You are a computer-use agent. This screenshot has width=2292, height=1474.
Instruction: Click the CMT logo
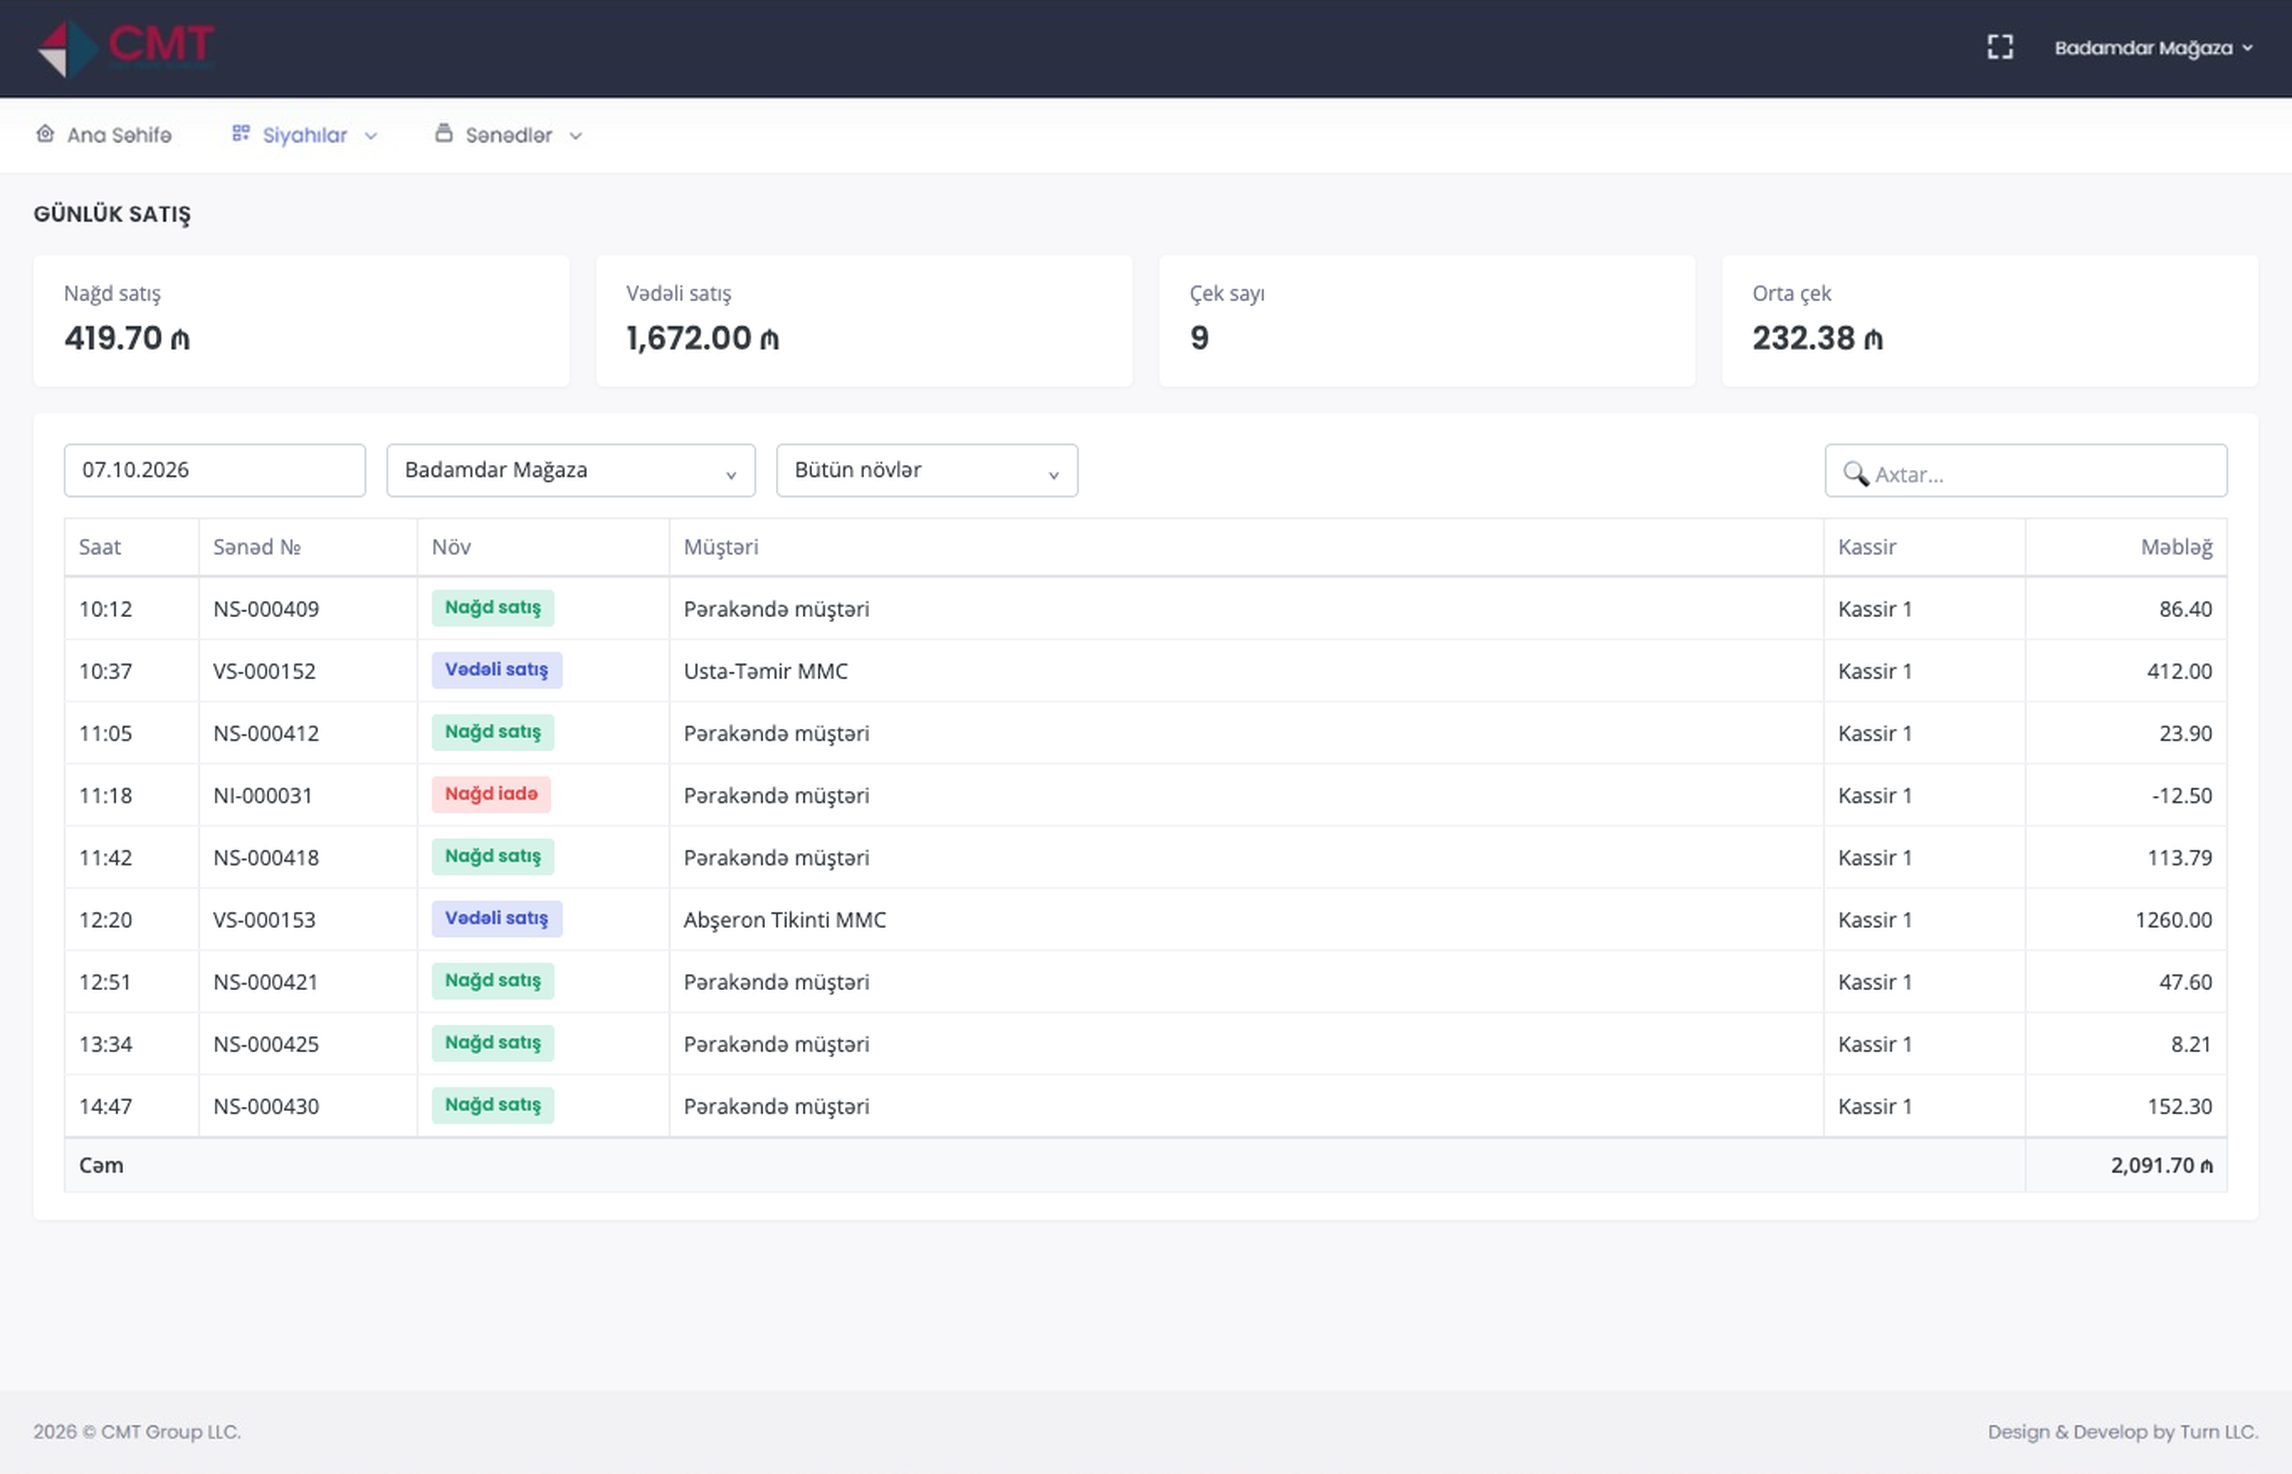pos(125,47)
